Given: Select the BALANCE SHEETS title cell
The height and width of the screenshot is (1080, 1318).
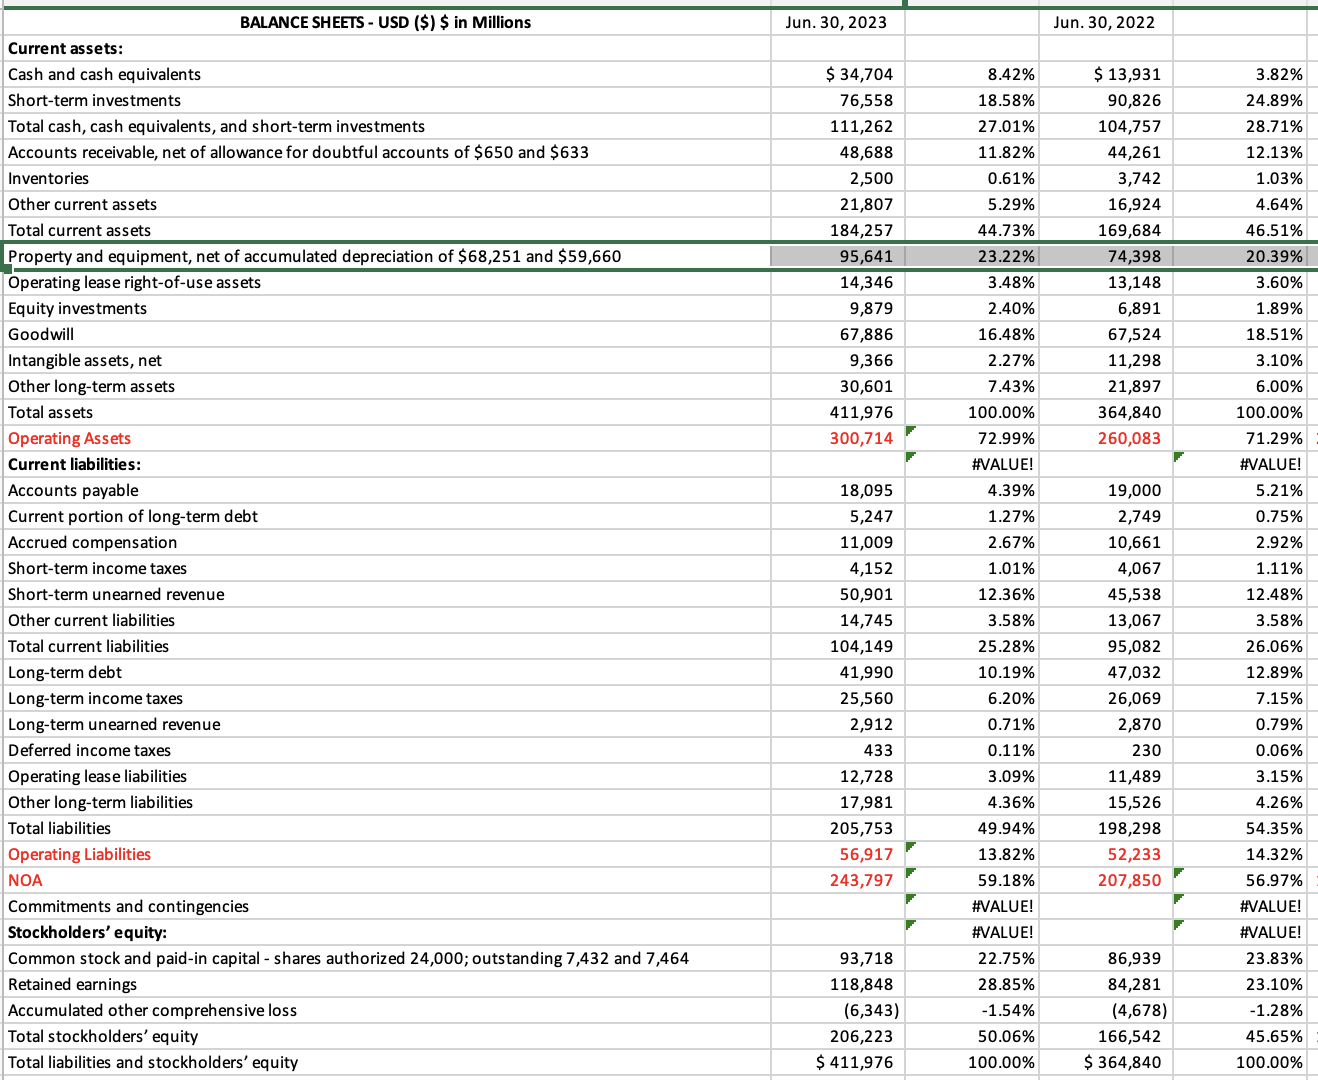Looking at the screenshot, I should [385, 22].
